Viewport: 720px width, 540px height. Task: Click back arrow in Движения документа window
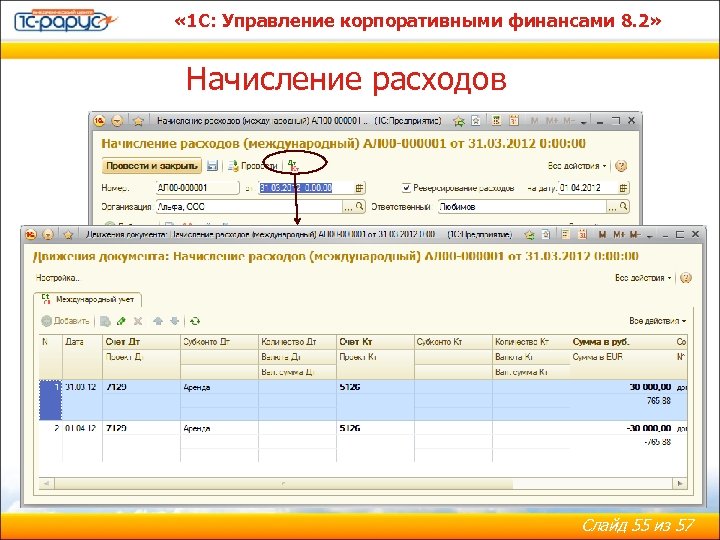48,235
